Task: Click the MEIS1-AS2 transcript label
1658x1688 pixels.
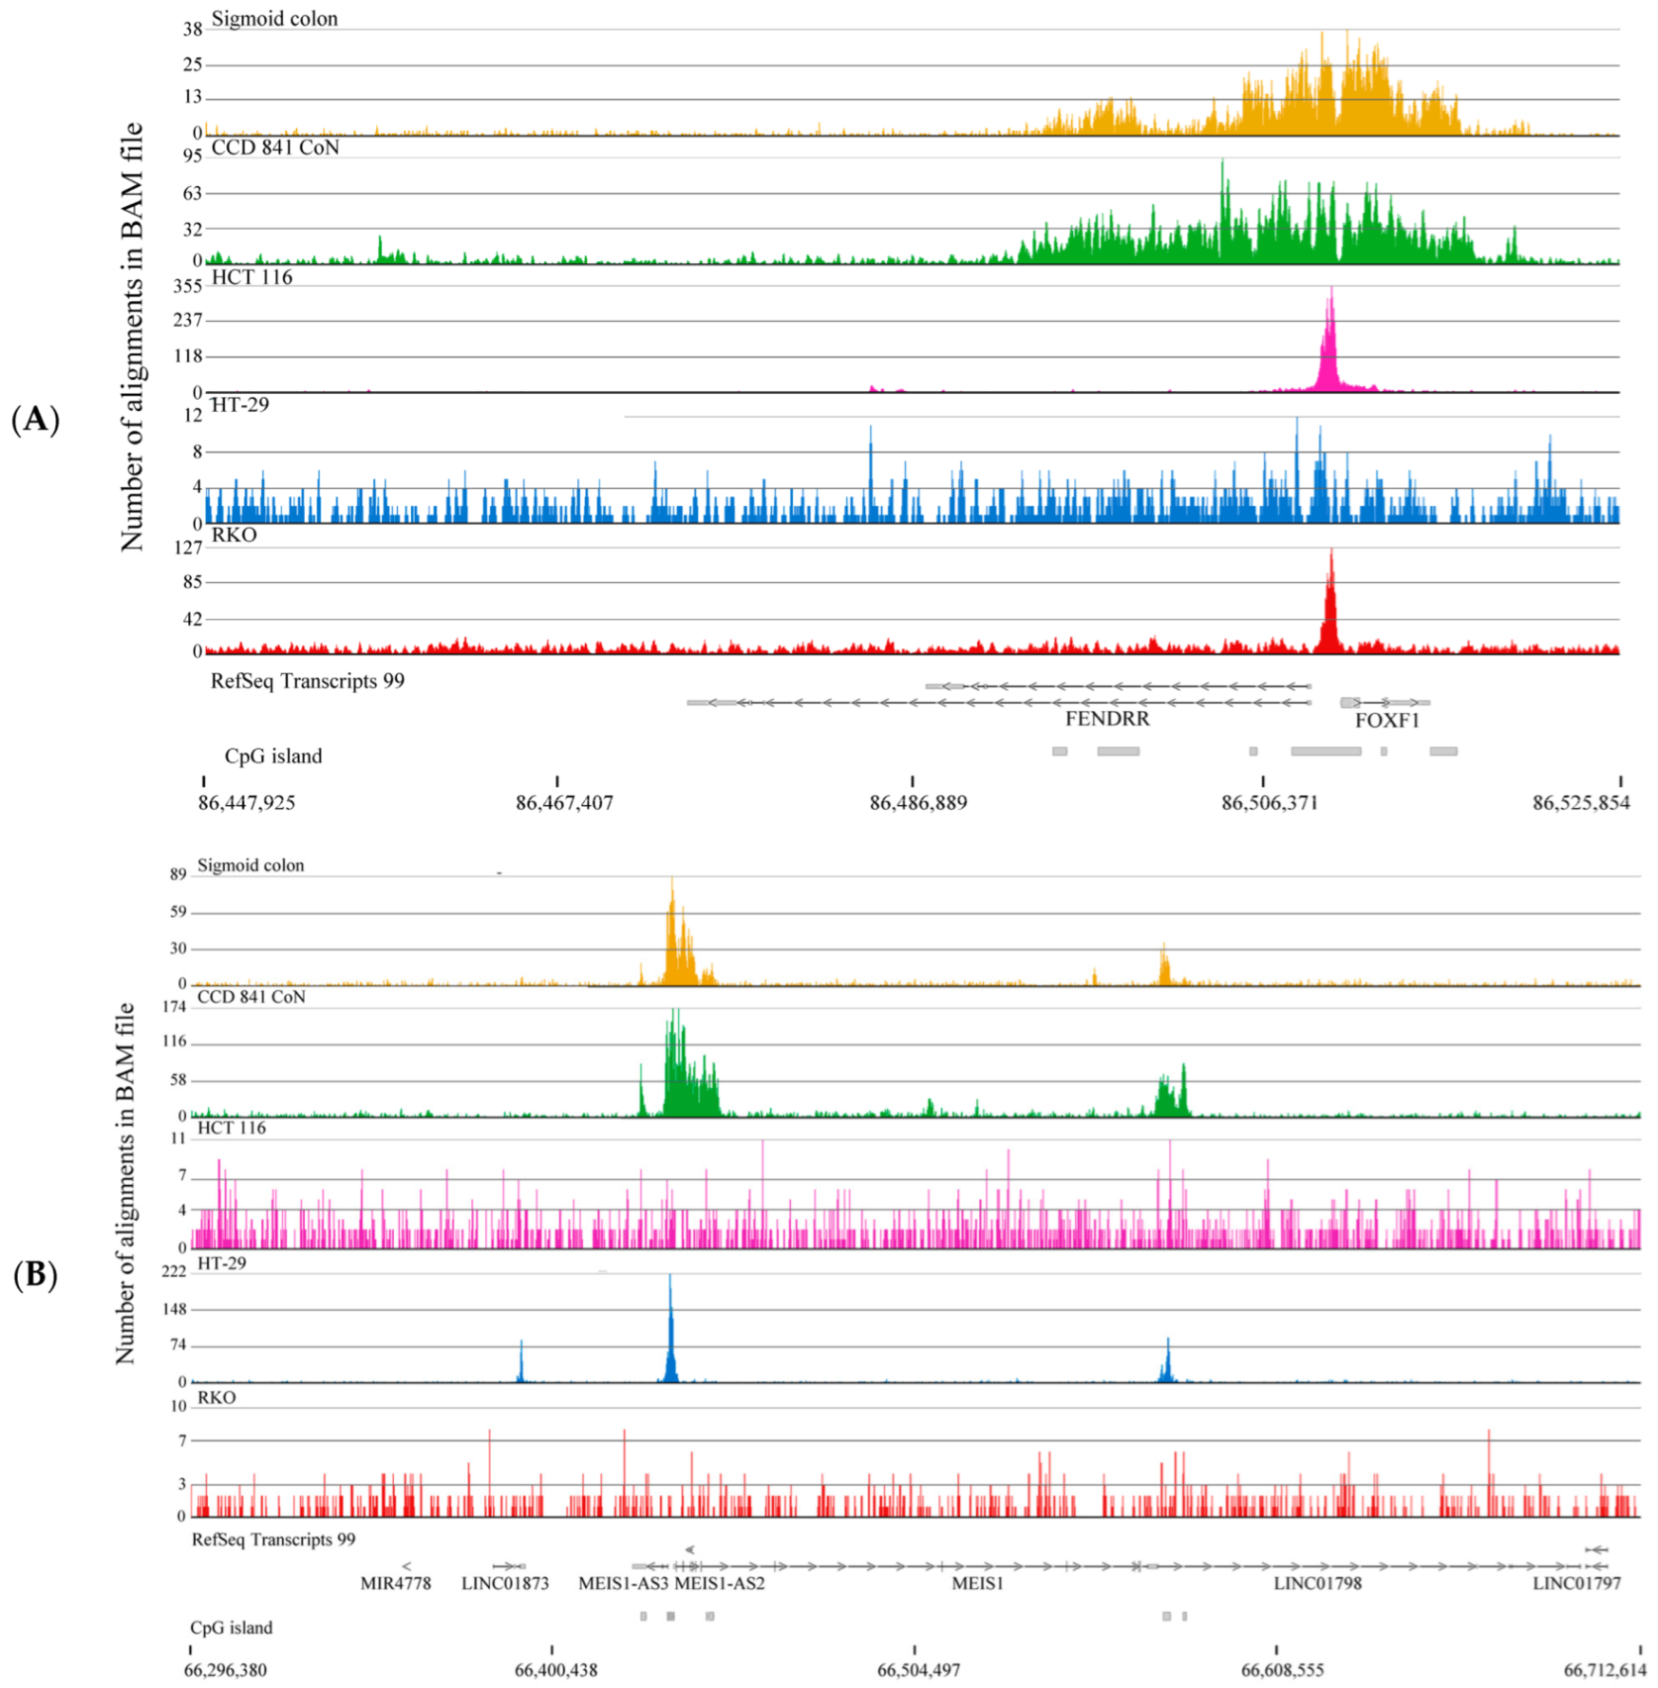Action: [x=720, y=1584]
